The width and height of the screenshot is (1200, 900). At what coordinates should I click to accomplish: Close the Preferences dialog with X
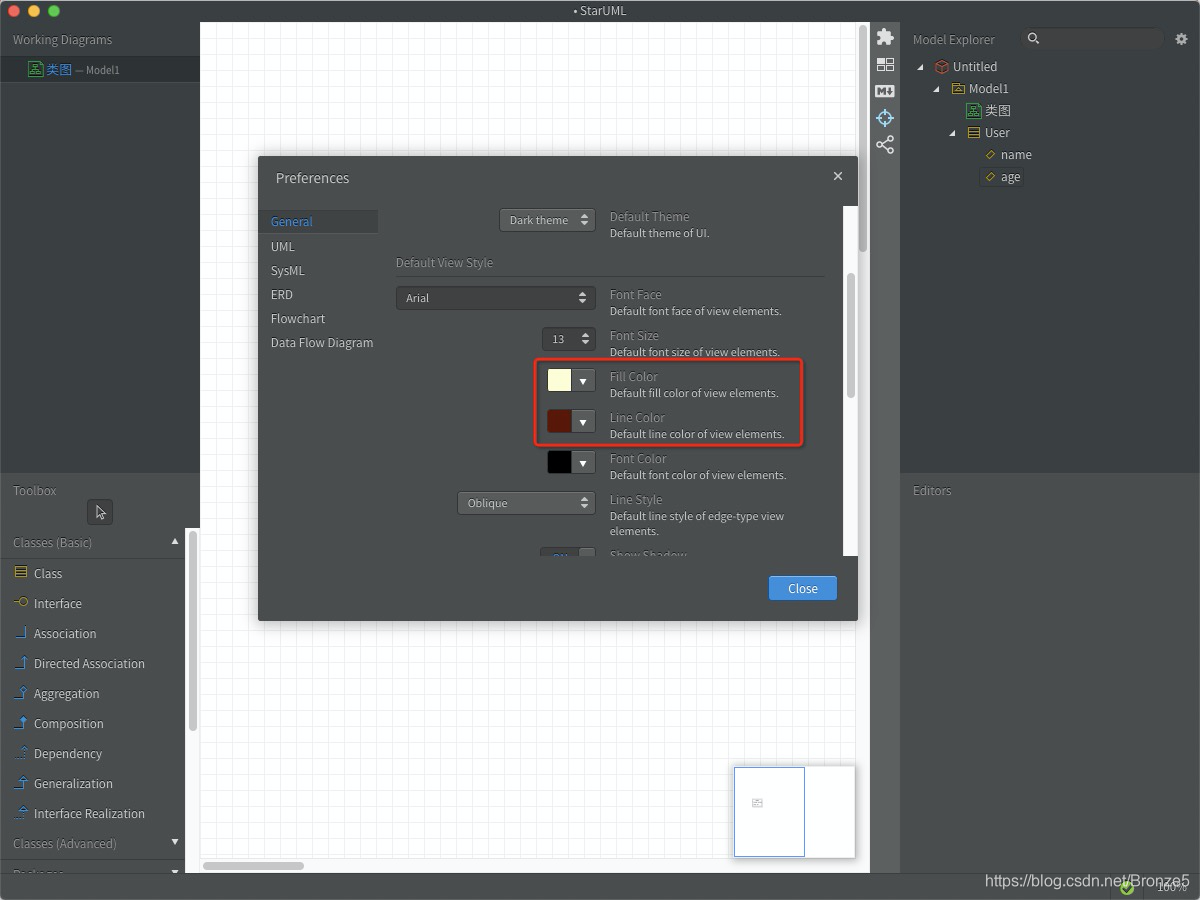tap(838, 176)
